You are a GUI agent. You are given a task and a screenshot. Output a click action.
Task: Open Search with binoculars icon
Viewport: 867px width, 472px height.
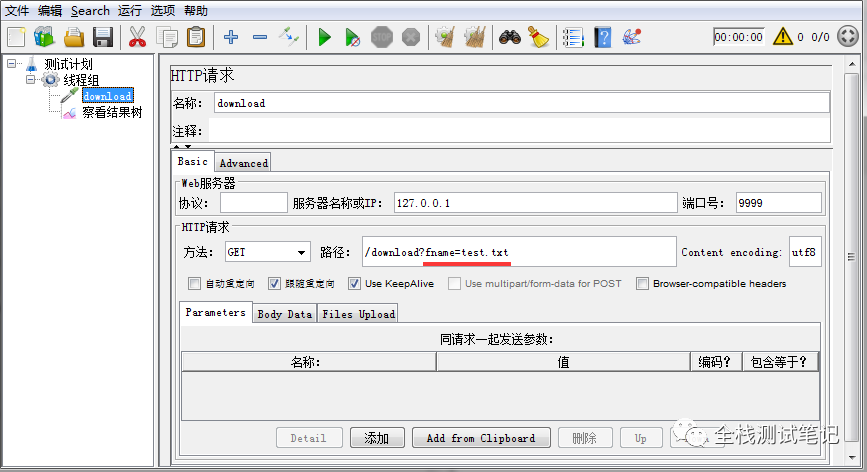(x=510, y=37)
